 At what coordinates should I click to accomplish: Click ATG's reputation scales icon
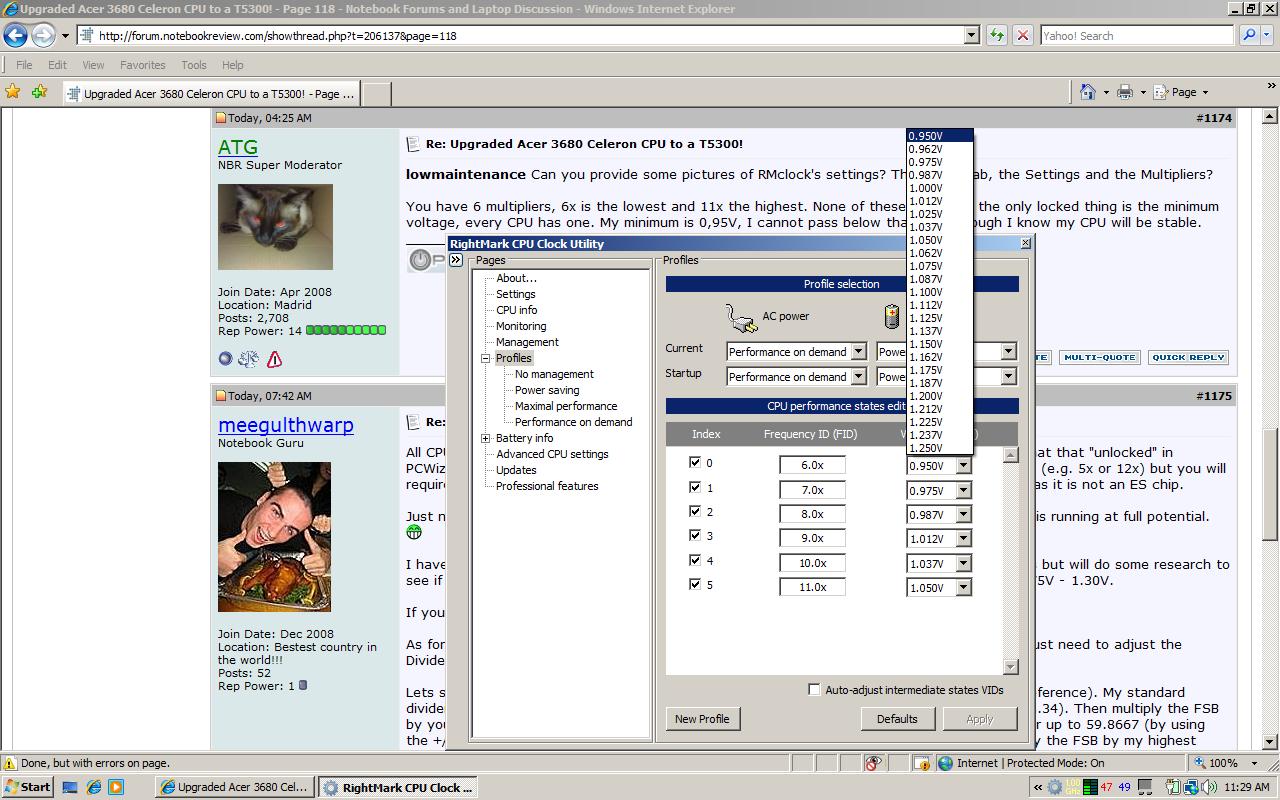pos(249,358)
